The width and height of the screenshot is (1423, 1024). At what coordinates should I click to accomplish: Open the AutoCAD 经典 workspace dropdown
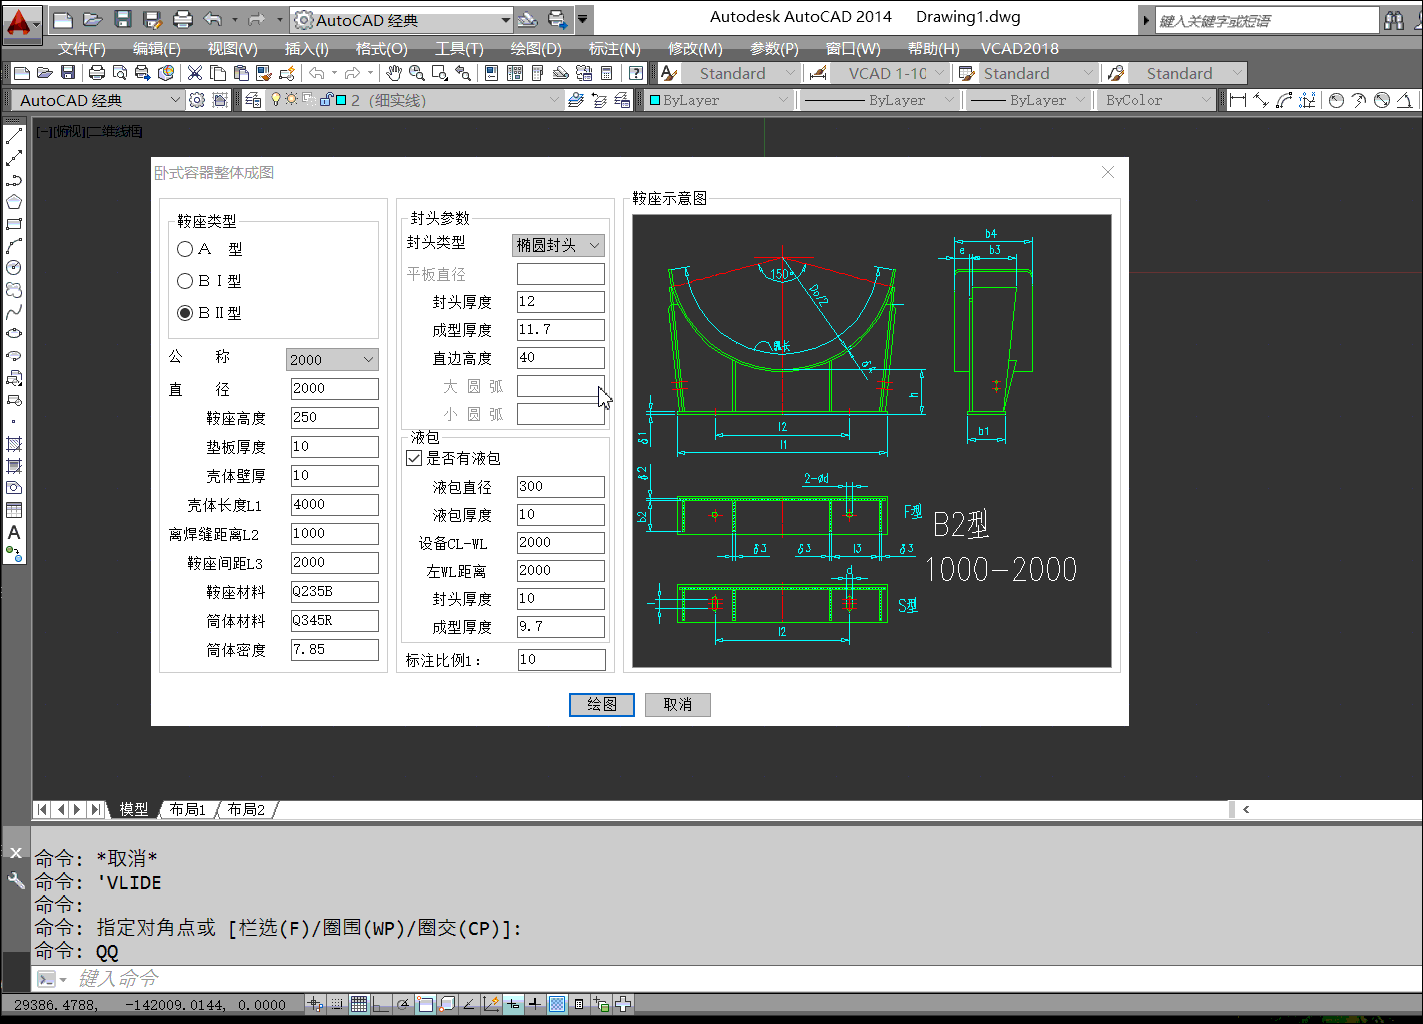pyautogui.click(x=400, y=20)
